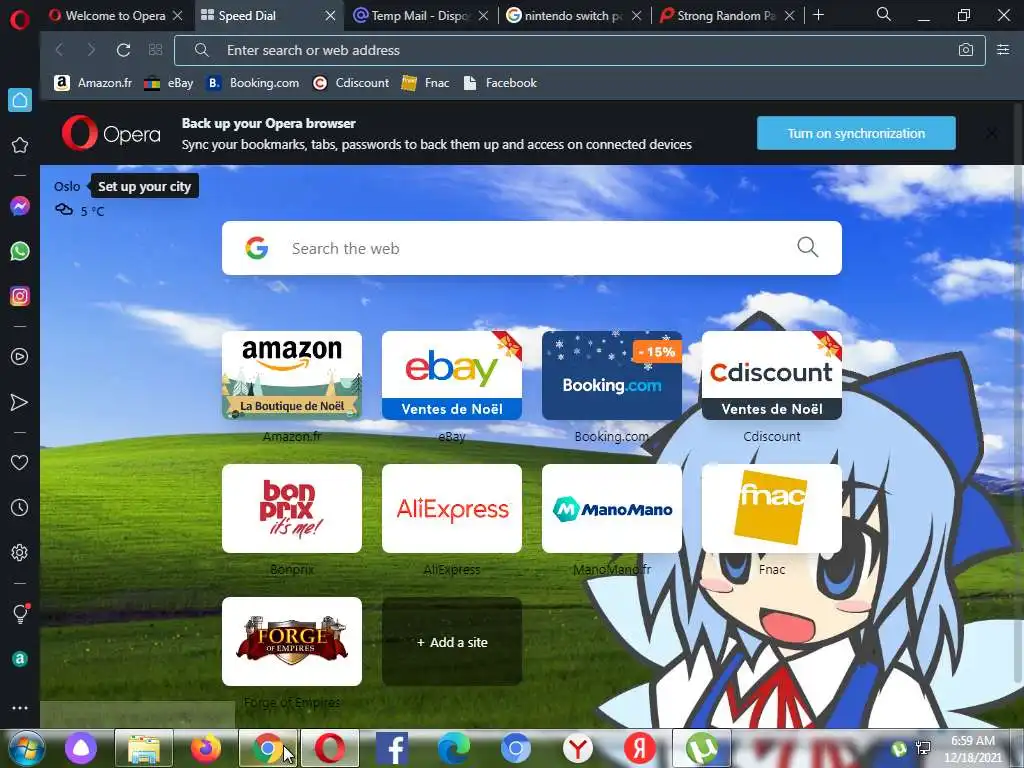Open the Windows Start button
The image size is (1024, 768).
pyautogui.click(x=26, y=748)
